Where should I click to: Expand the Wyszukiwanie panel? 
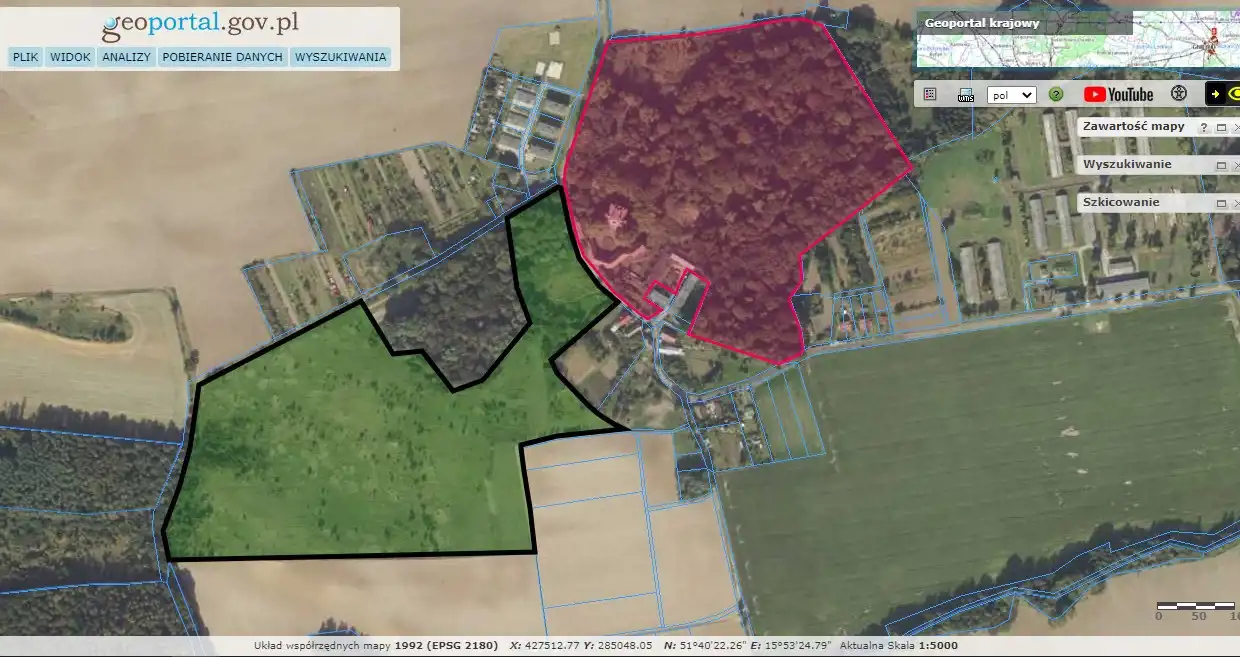(1221, 165)
